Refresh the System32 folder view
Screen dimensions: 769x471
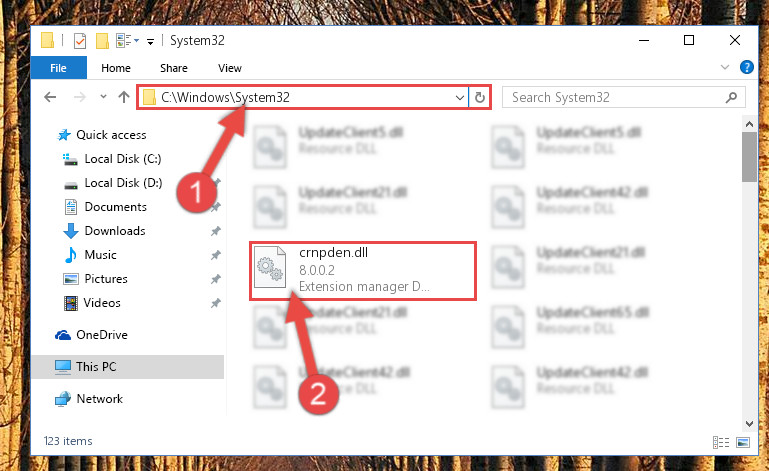click(x=480, y=97)
